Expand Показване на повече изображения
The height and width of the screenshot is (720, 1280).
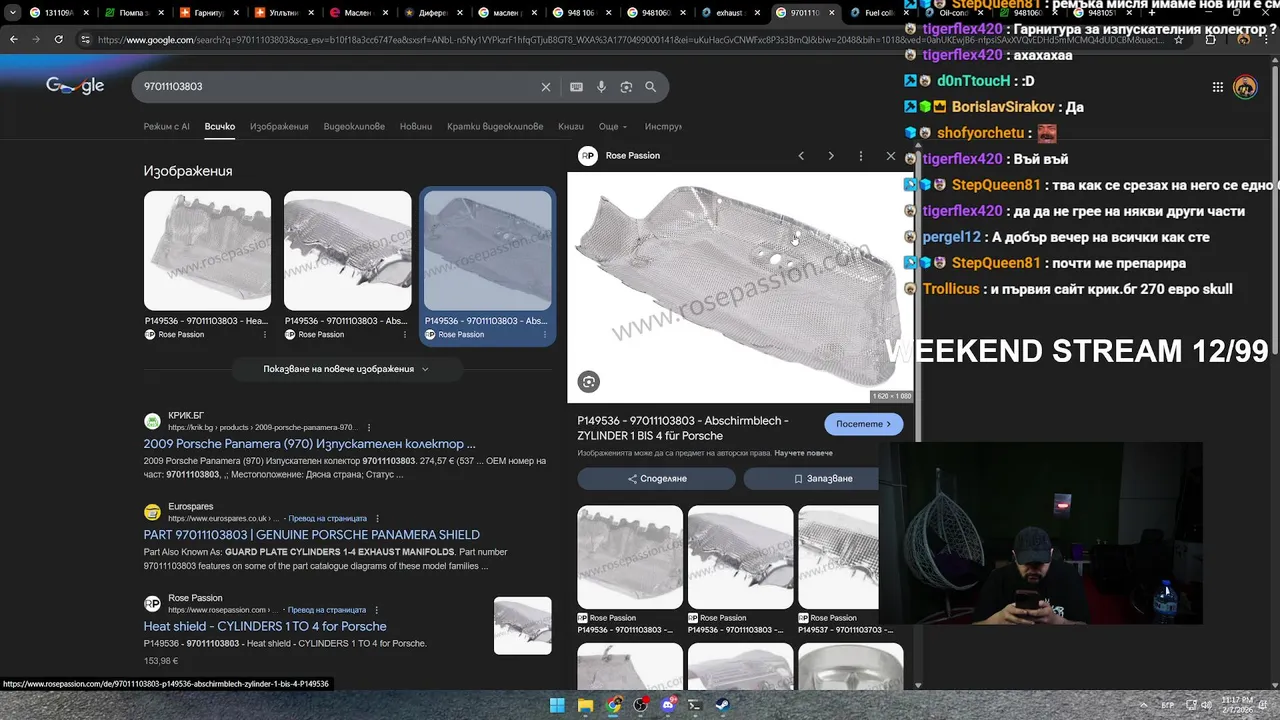346,369
